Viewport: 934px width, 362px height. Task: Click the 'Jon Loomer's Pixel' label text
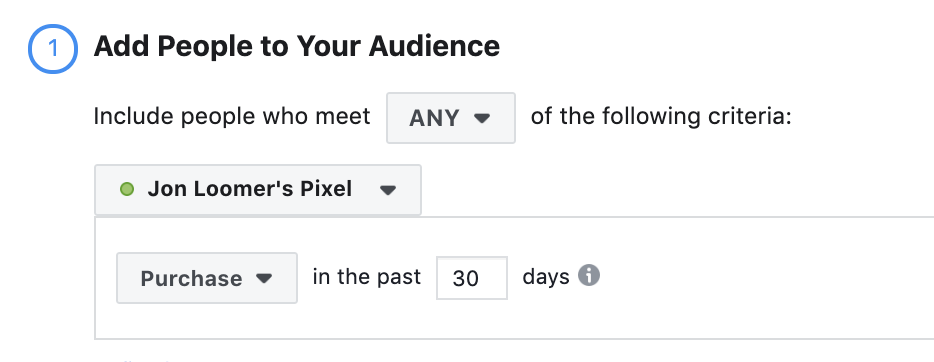(x=250, y=189)
